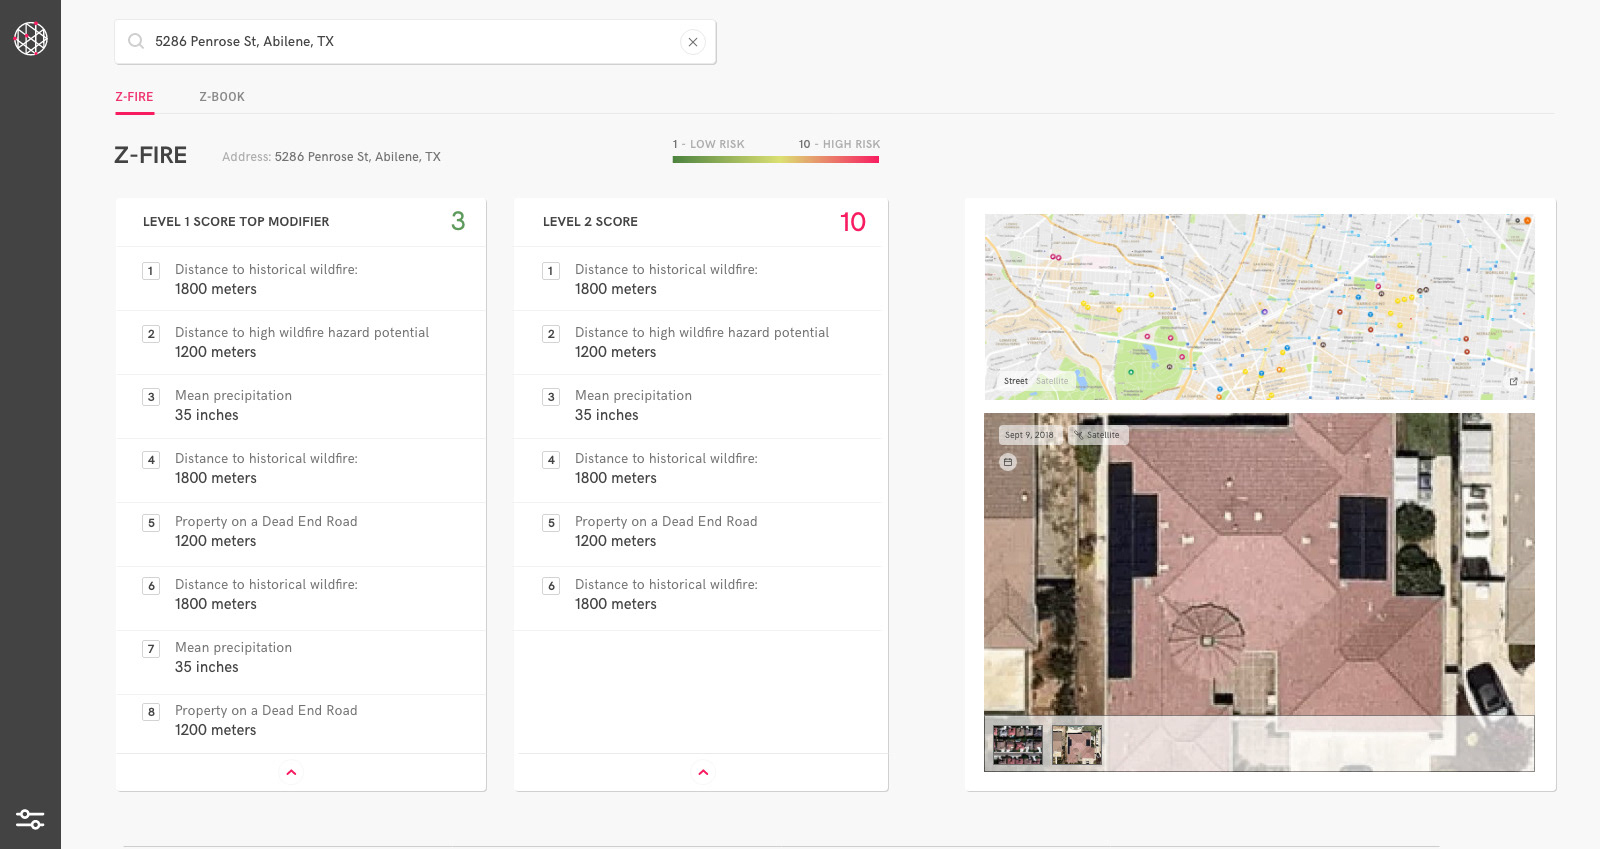Collapse the Level 2 Score list
This screenshot has height=849, width=1600.
click(703, 772)
